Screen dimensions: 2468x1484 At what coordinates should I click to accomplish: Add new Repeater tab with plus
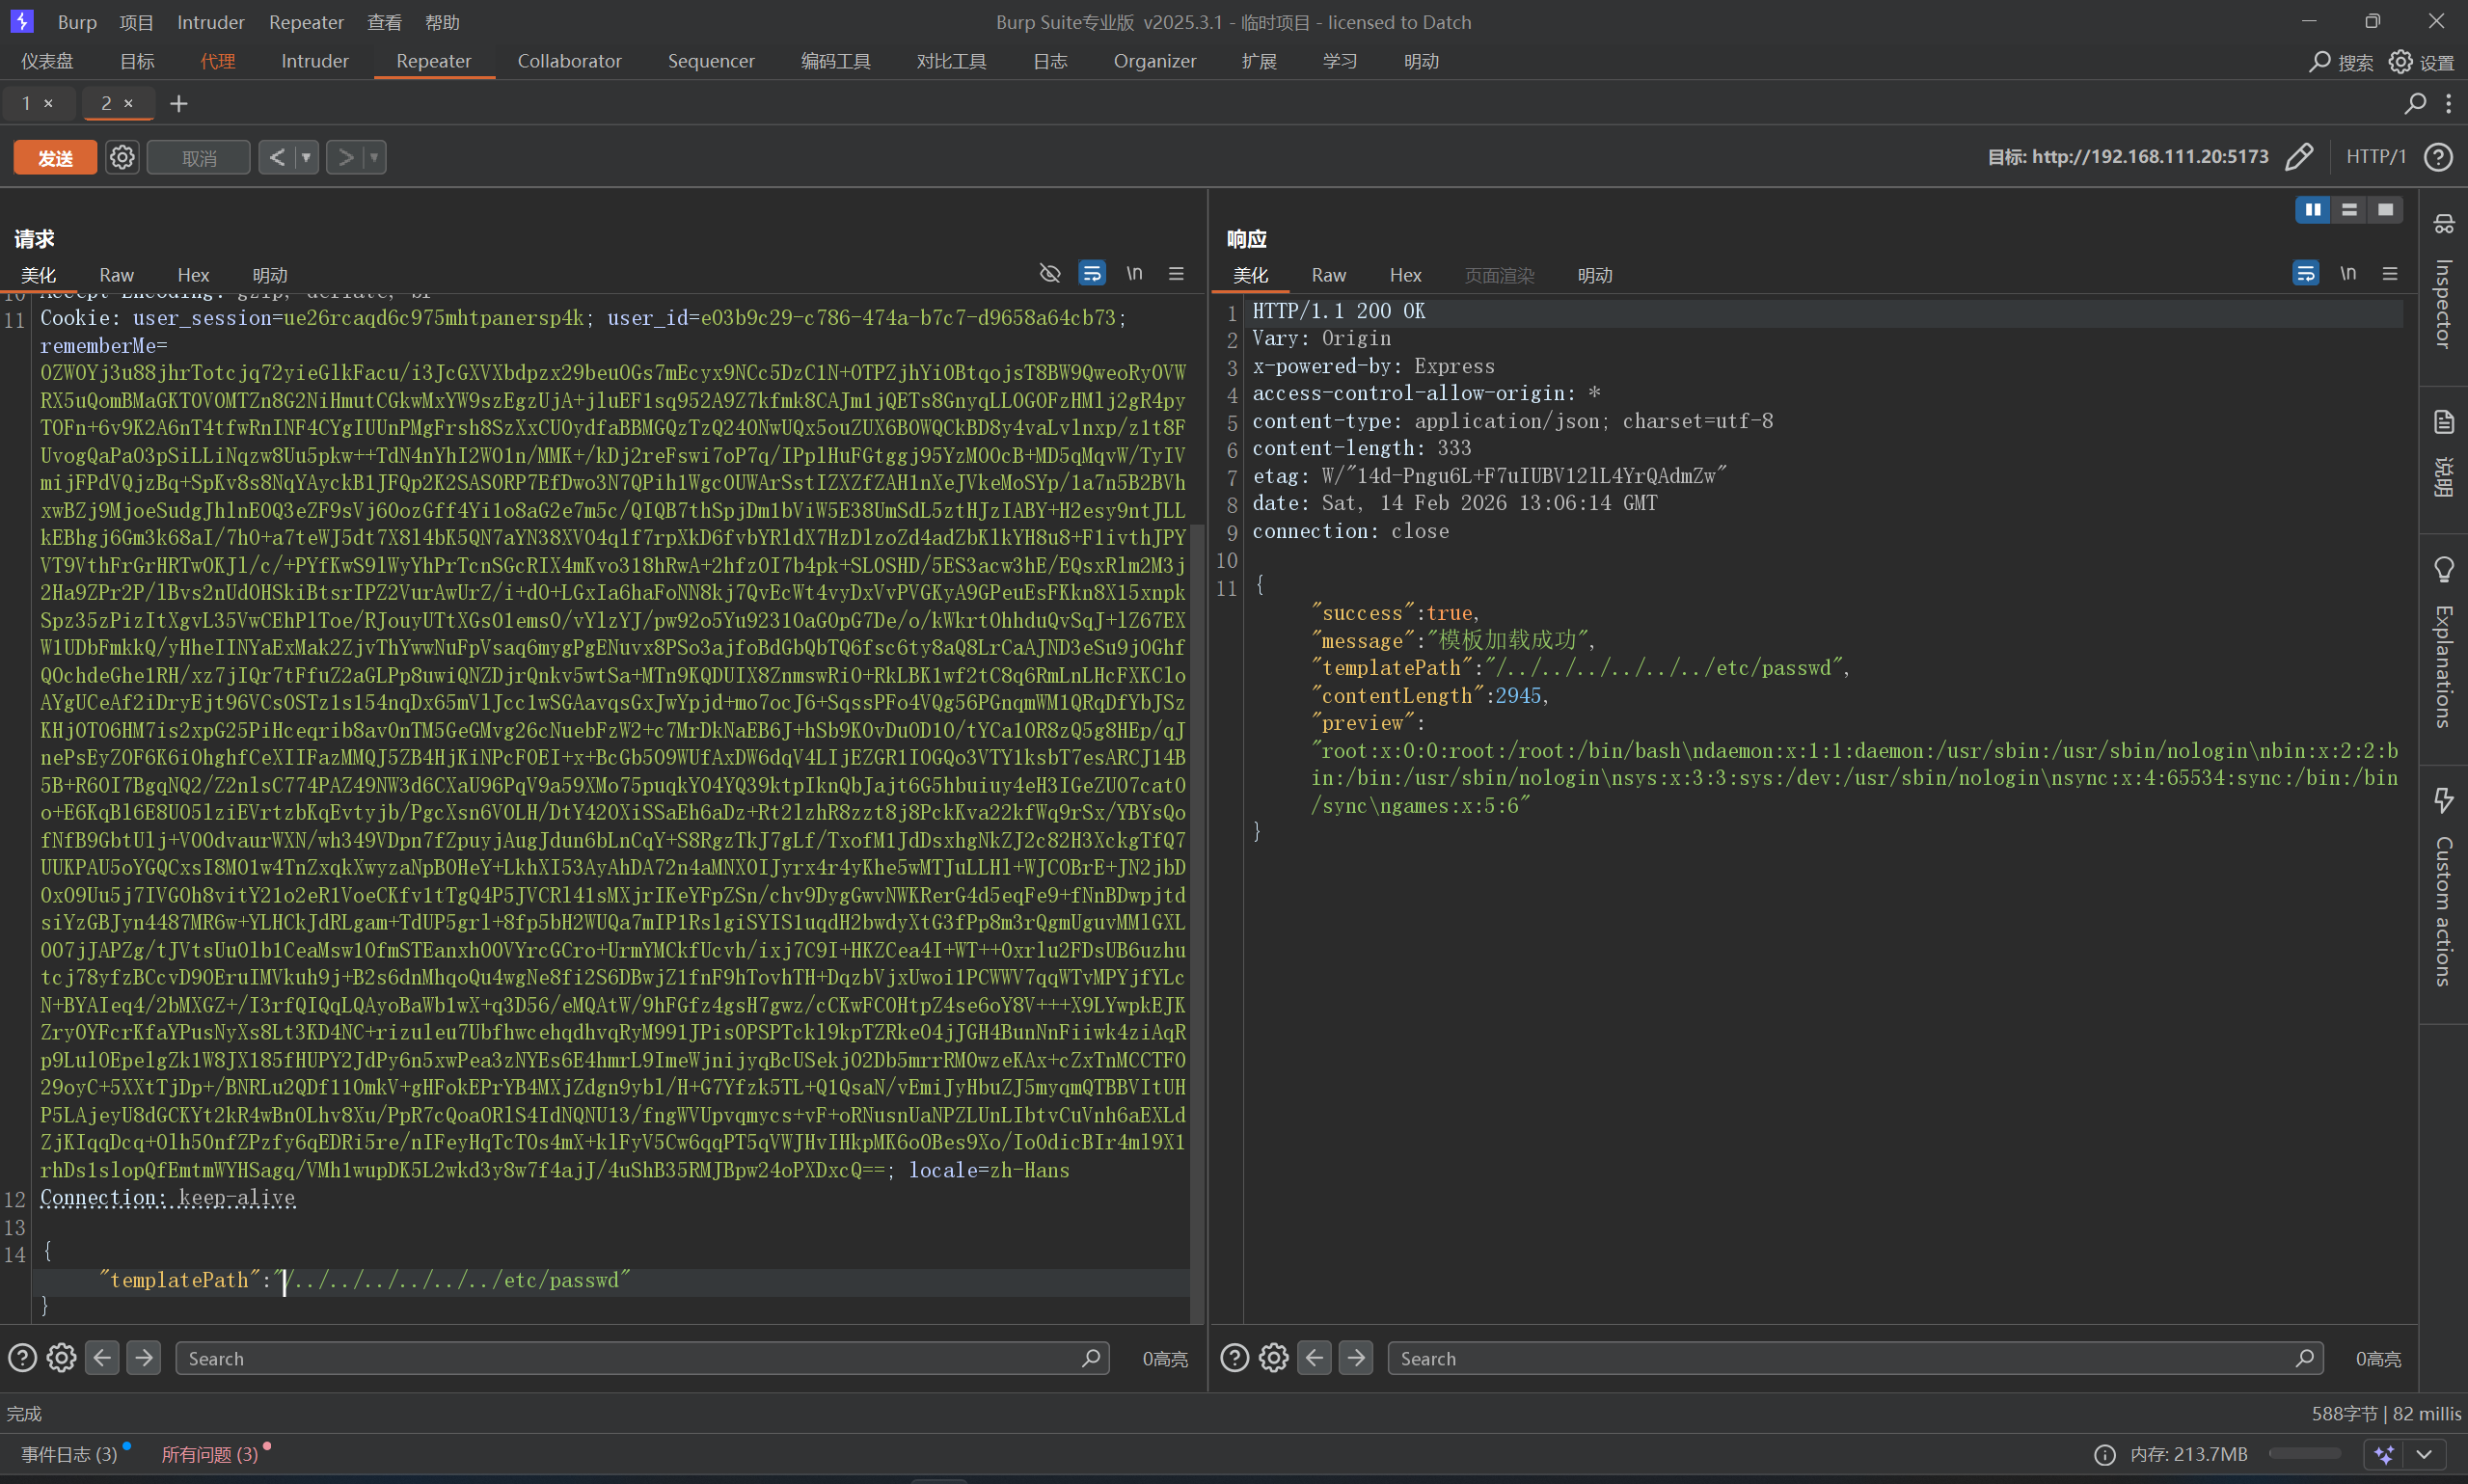[x=179, y=103]
